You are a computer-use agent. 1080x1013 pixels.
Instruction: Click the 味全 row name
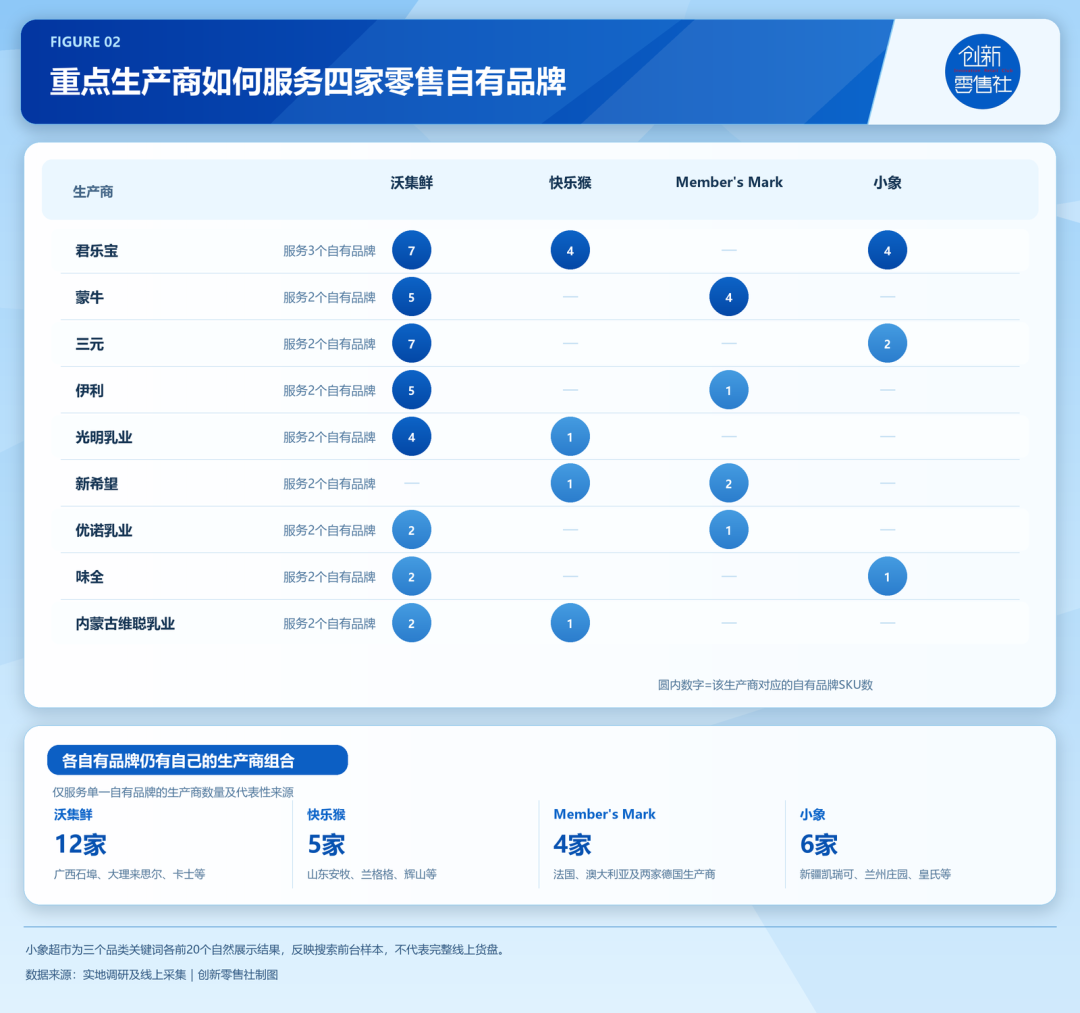90,577
